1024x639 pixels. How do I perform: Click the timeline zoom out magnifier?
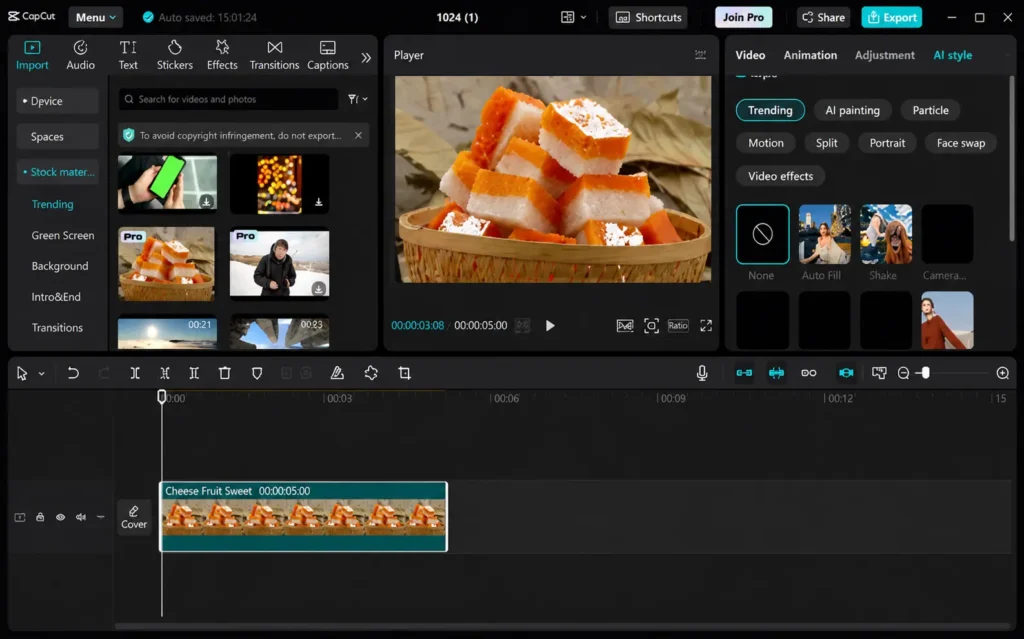pyautogui.click(x=903, y=373)
